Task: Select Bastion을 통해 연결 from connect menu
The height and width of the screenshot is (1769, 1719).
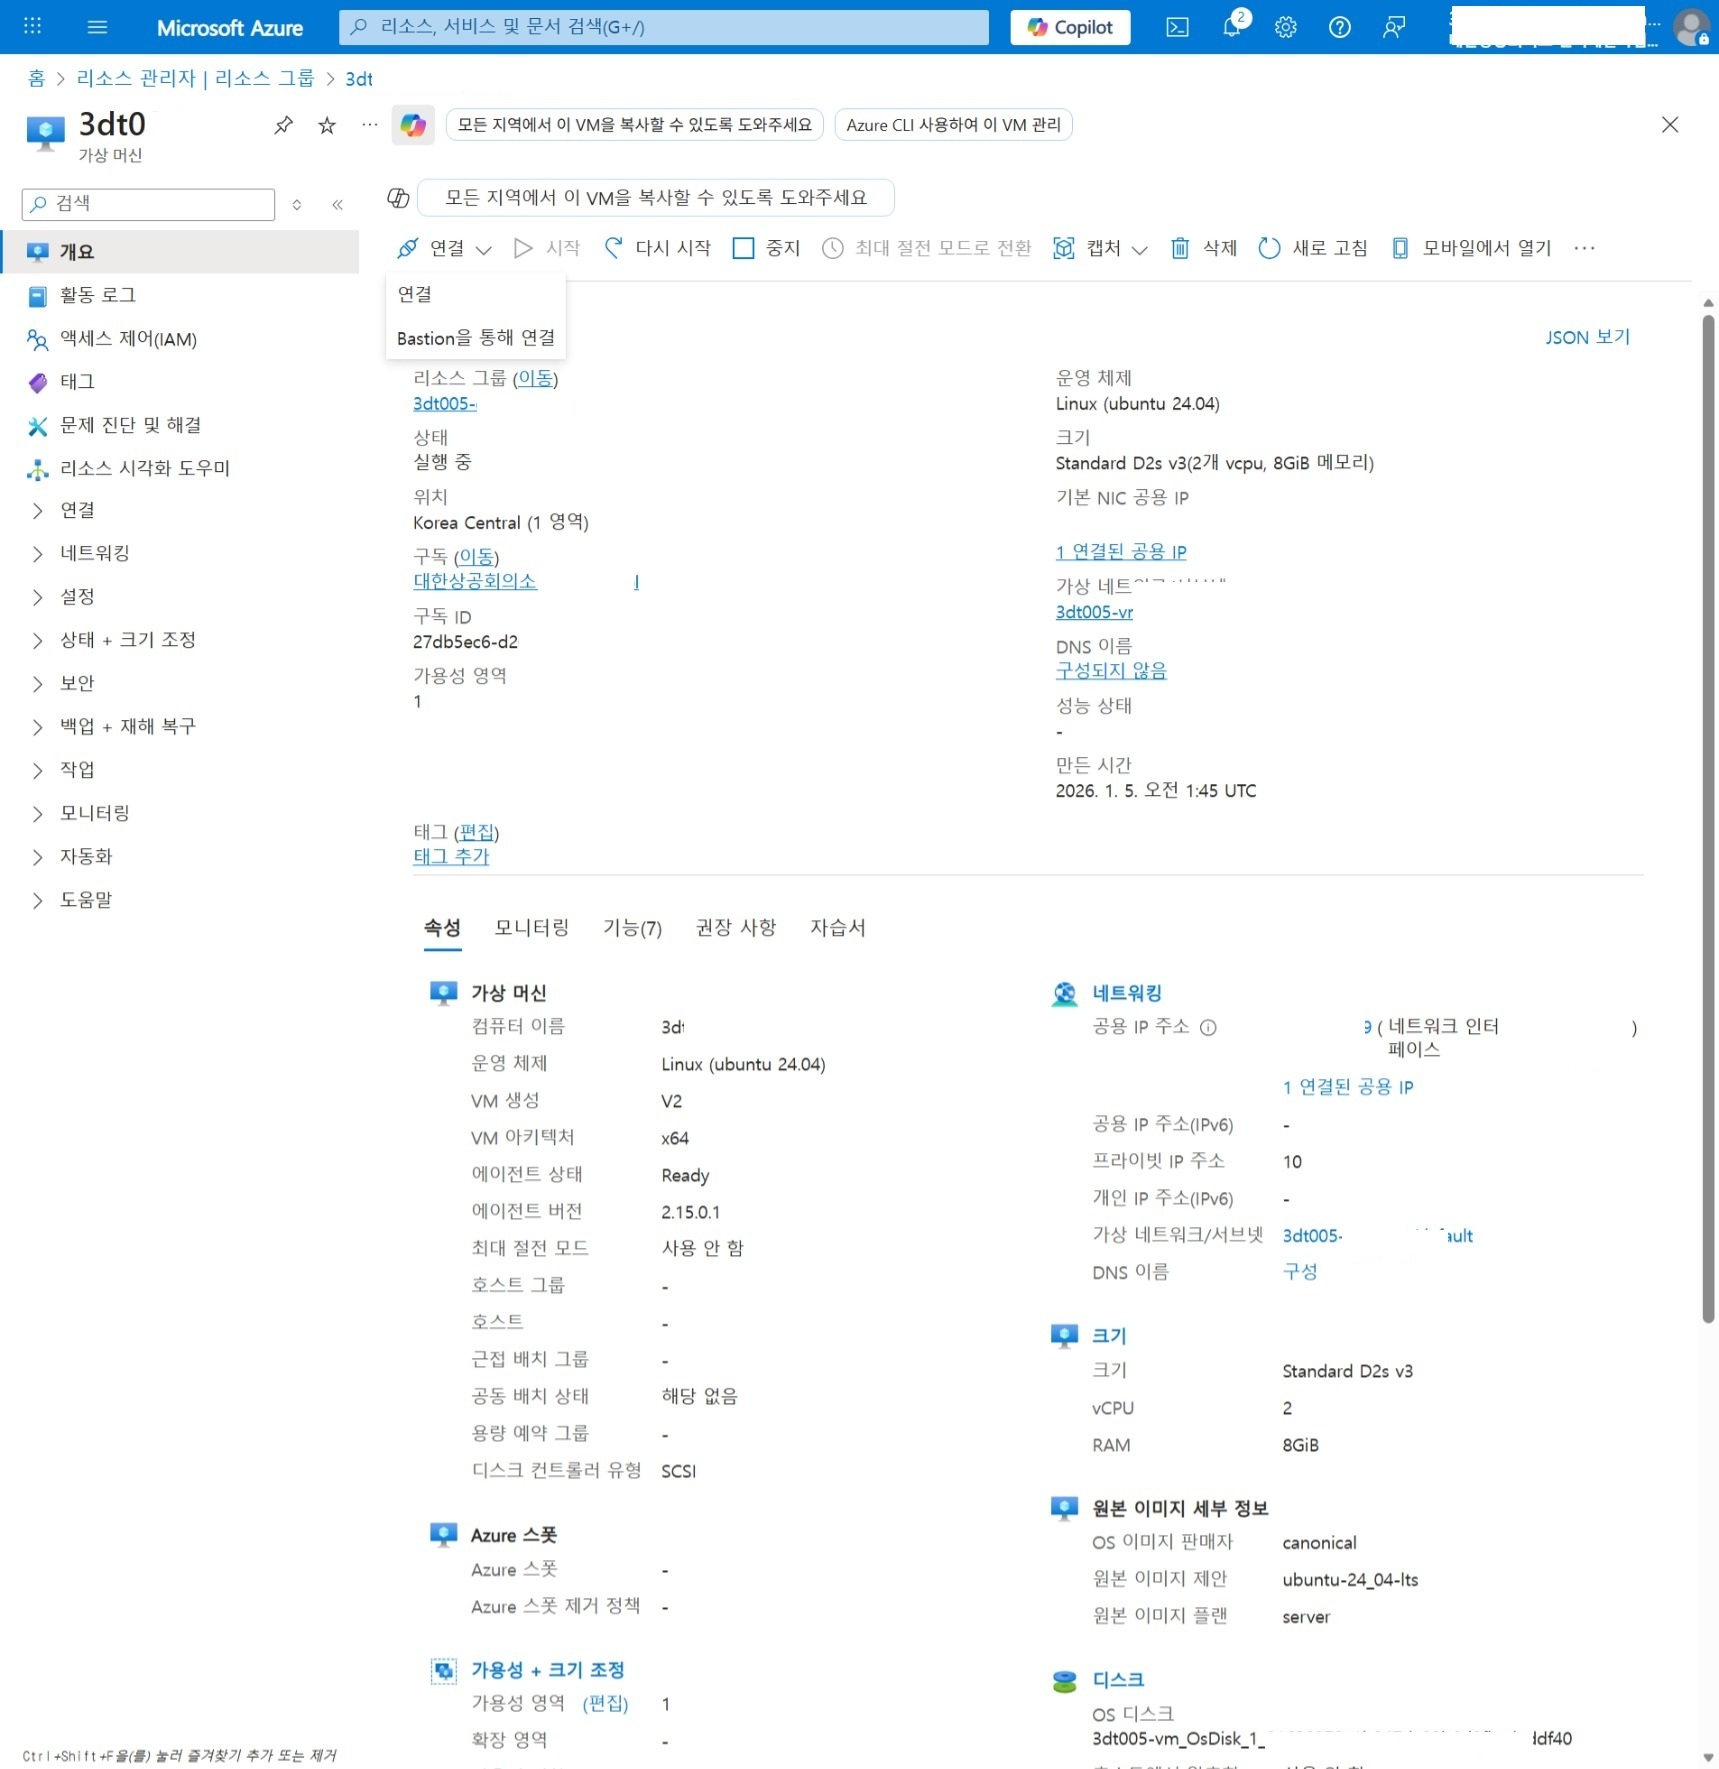Action: pyautogui.click(x=476, y=337)
